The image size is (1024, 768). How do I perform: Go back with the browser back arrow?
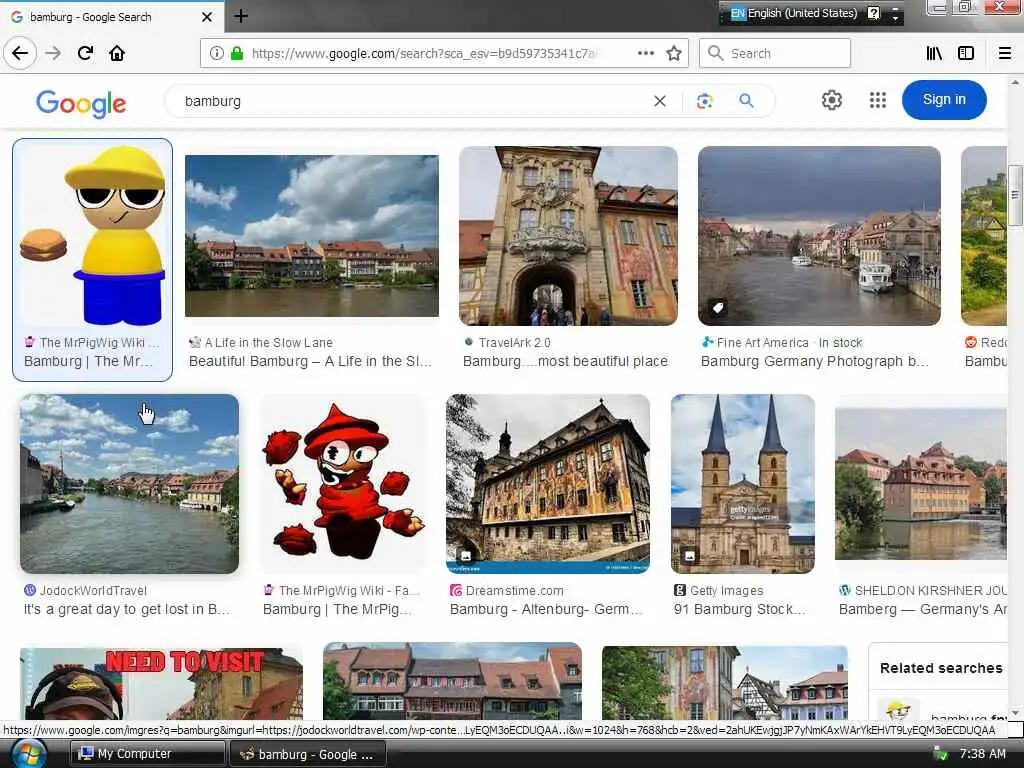(20, 53)
